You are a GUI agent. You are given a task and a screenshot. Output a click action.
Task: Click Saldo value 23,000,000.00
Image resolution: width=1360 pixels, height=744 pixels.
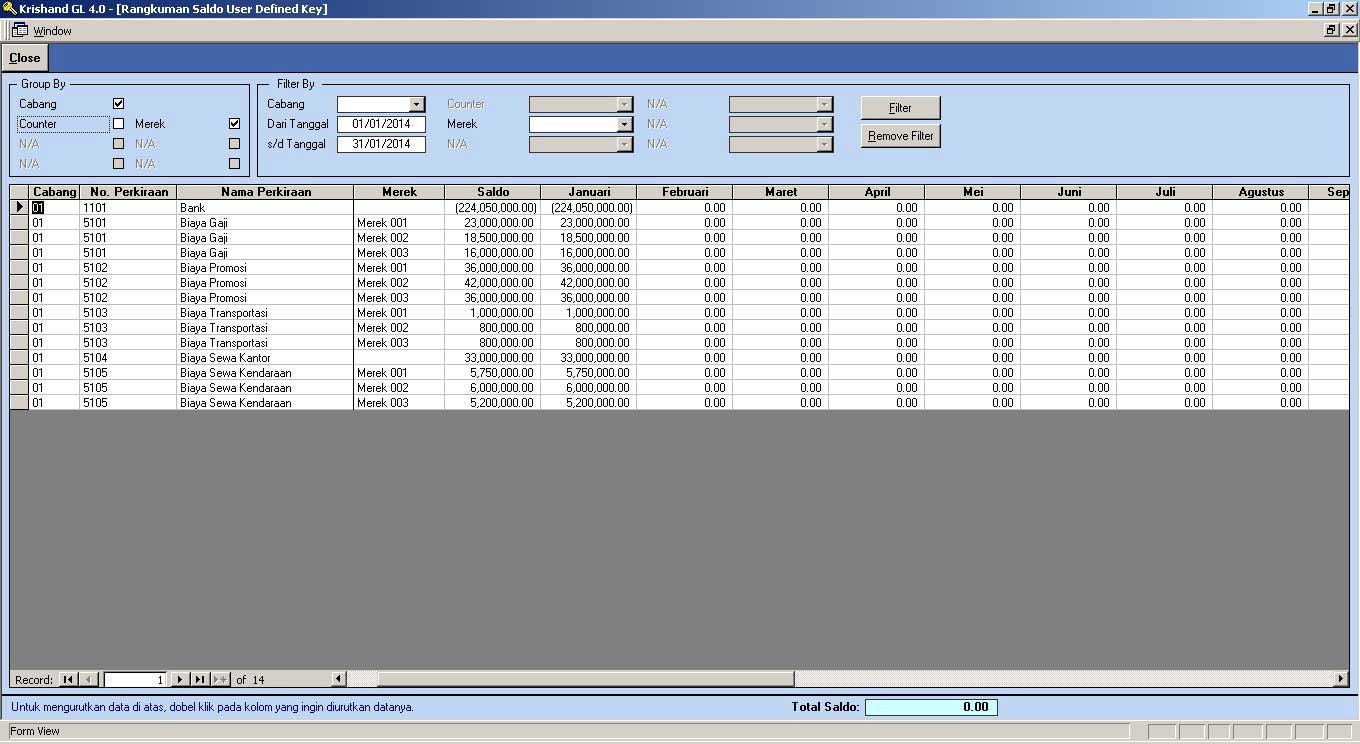coord(493,223)
